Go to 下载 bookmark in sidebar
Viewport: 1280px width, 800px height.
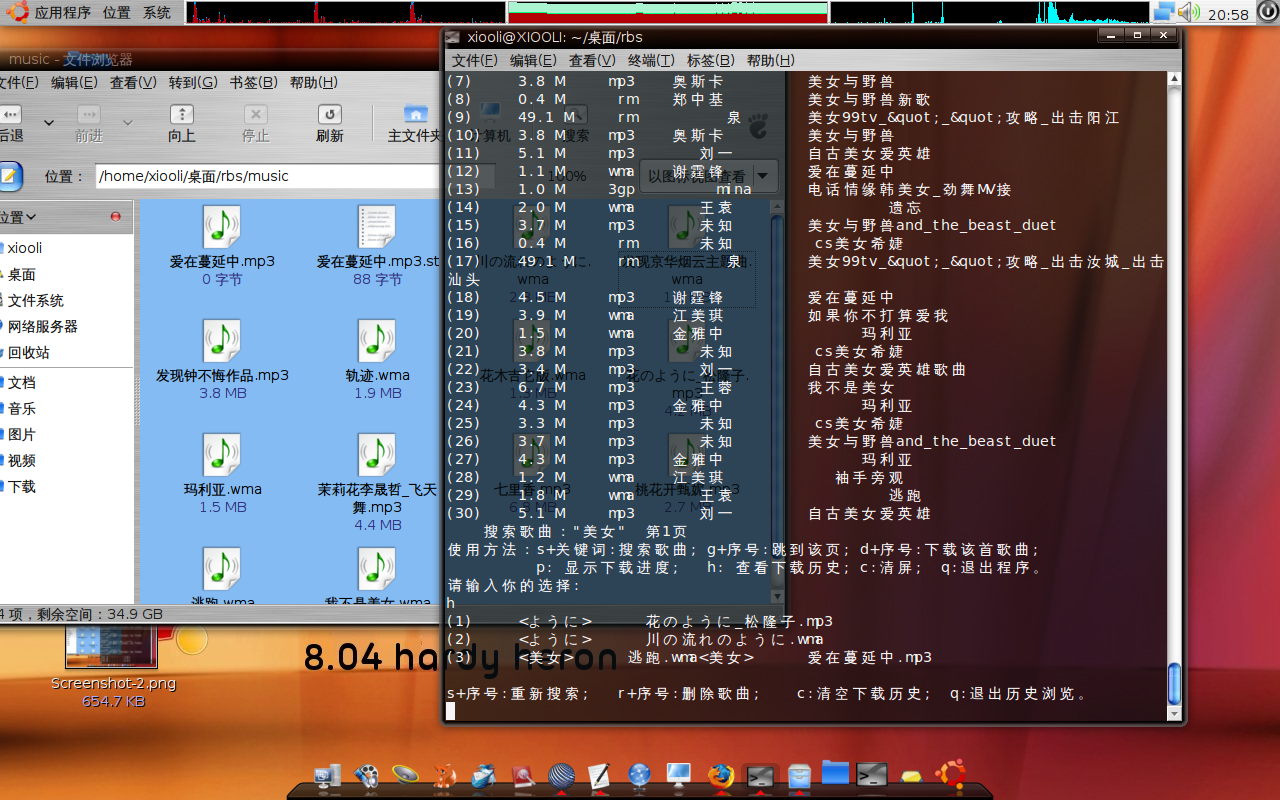click(x=21, y=486)
